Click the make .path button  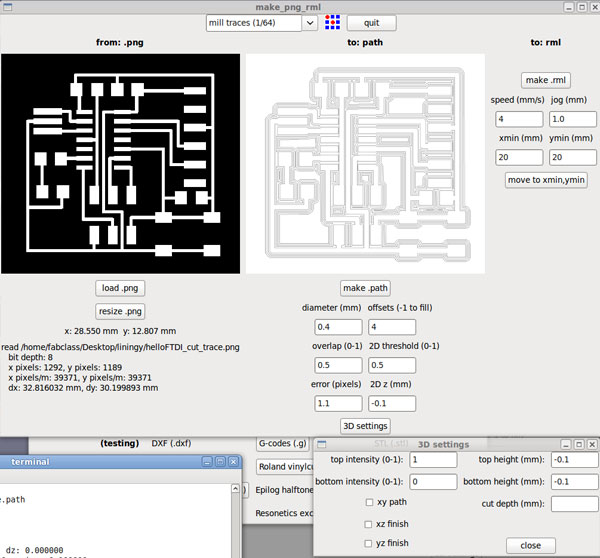[x=365, y=288]
